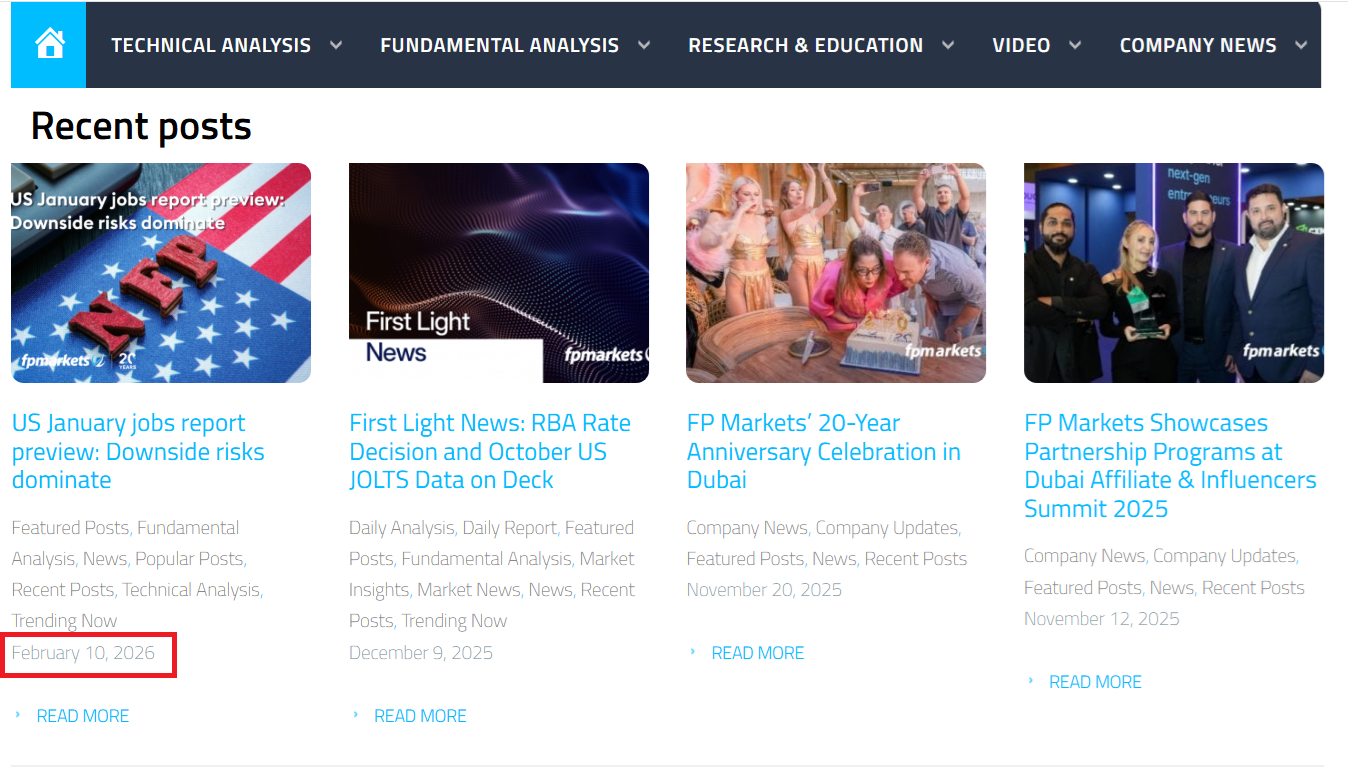
Task: Click 'Market News' tag on First Light post
Action: [468, 590]
